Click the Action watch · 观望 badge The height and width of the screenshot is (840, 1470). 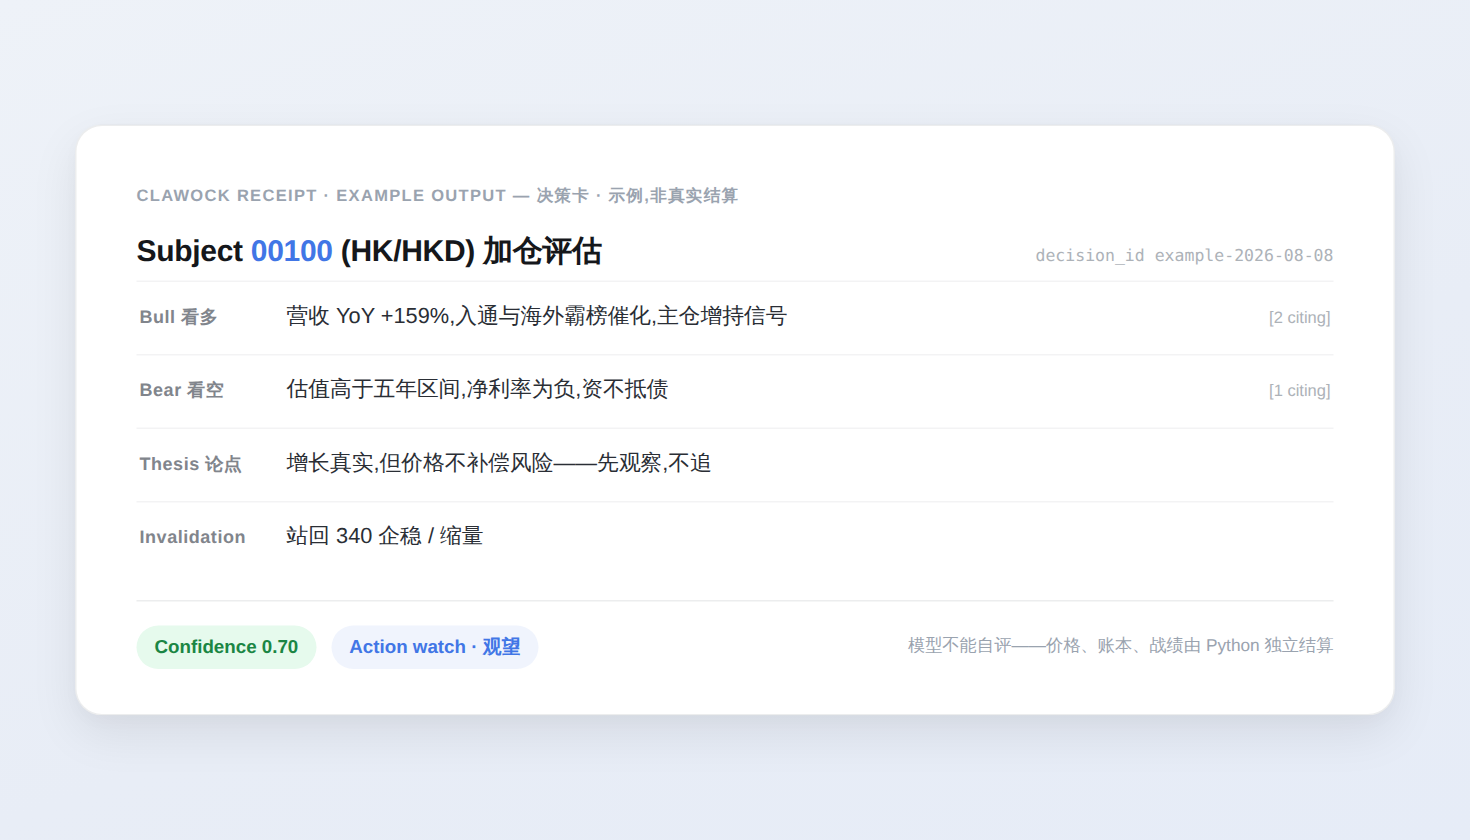pyautogui.click(x=435, y=647)
